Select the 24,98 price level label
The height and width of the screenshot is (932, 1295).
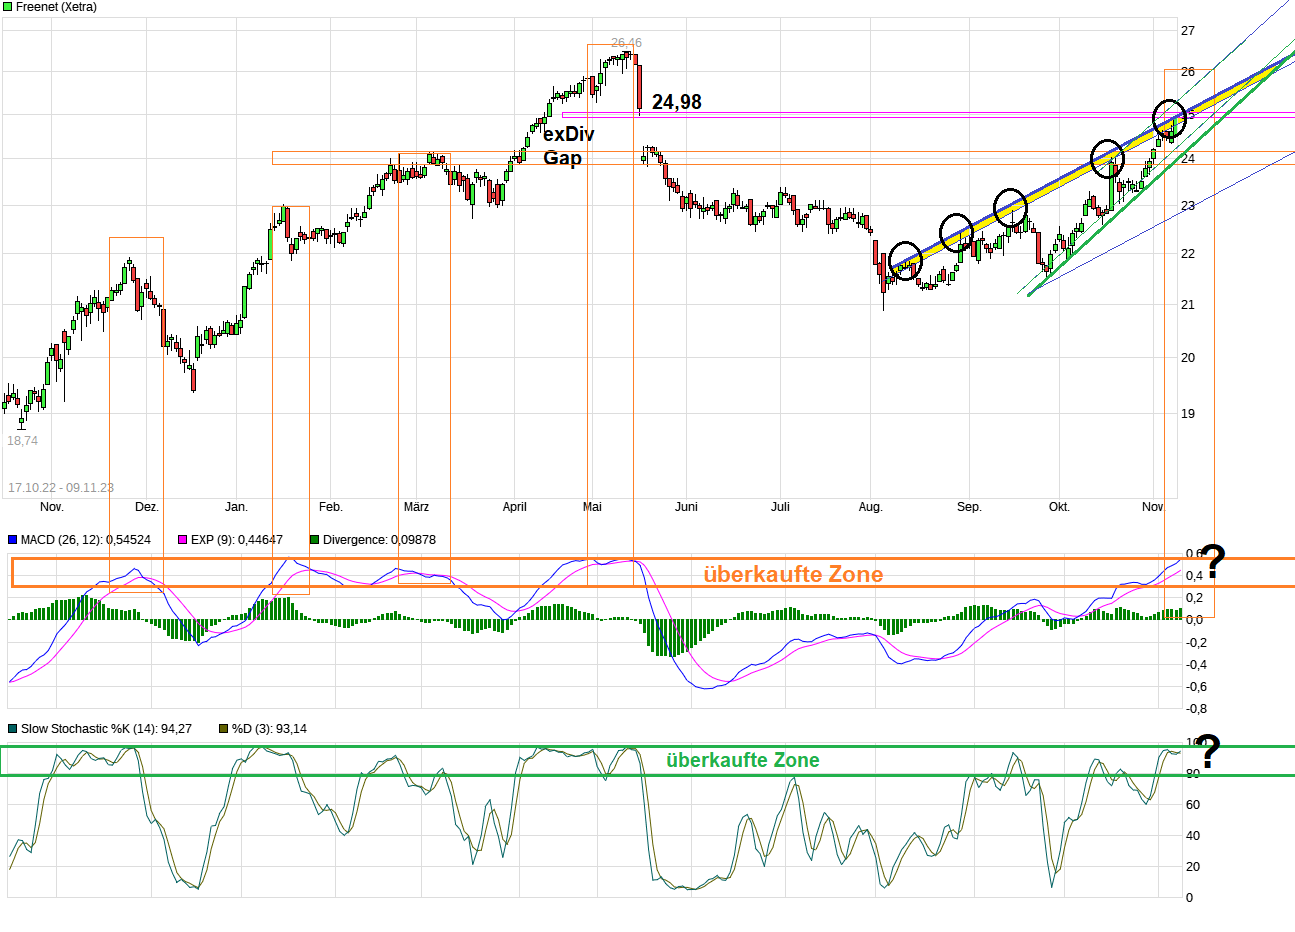pyautogui.click(x=677, y=102)
